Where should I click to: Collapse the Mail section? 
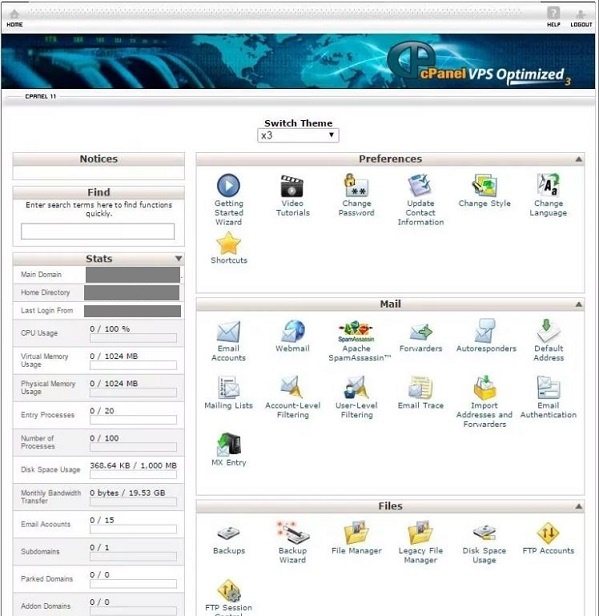point(578,304)
